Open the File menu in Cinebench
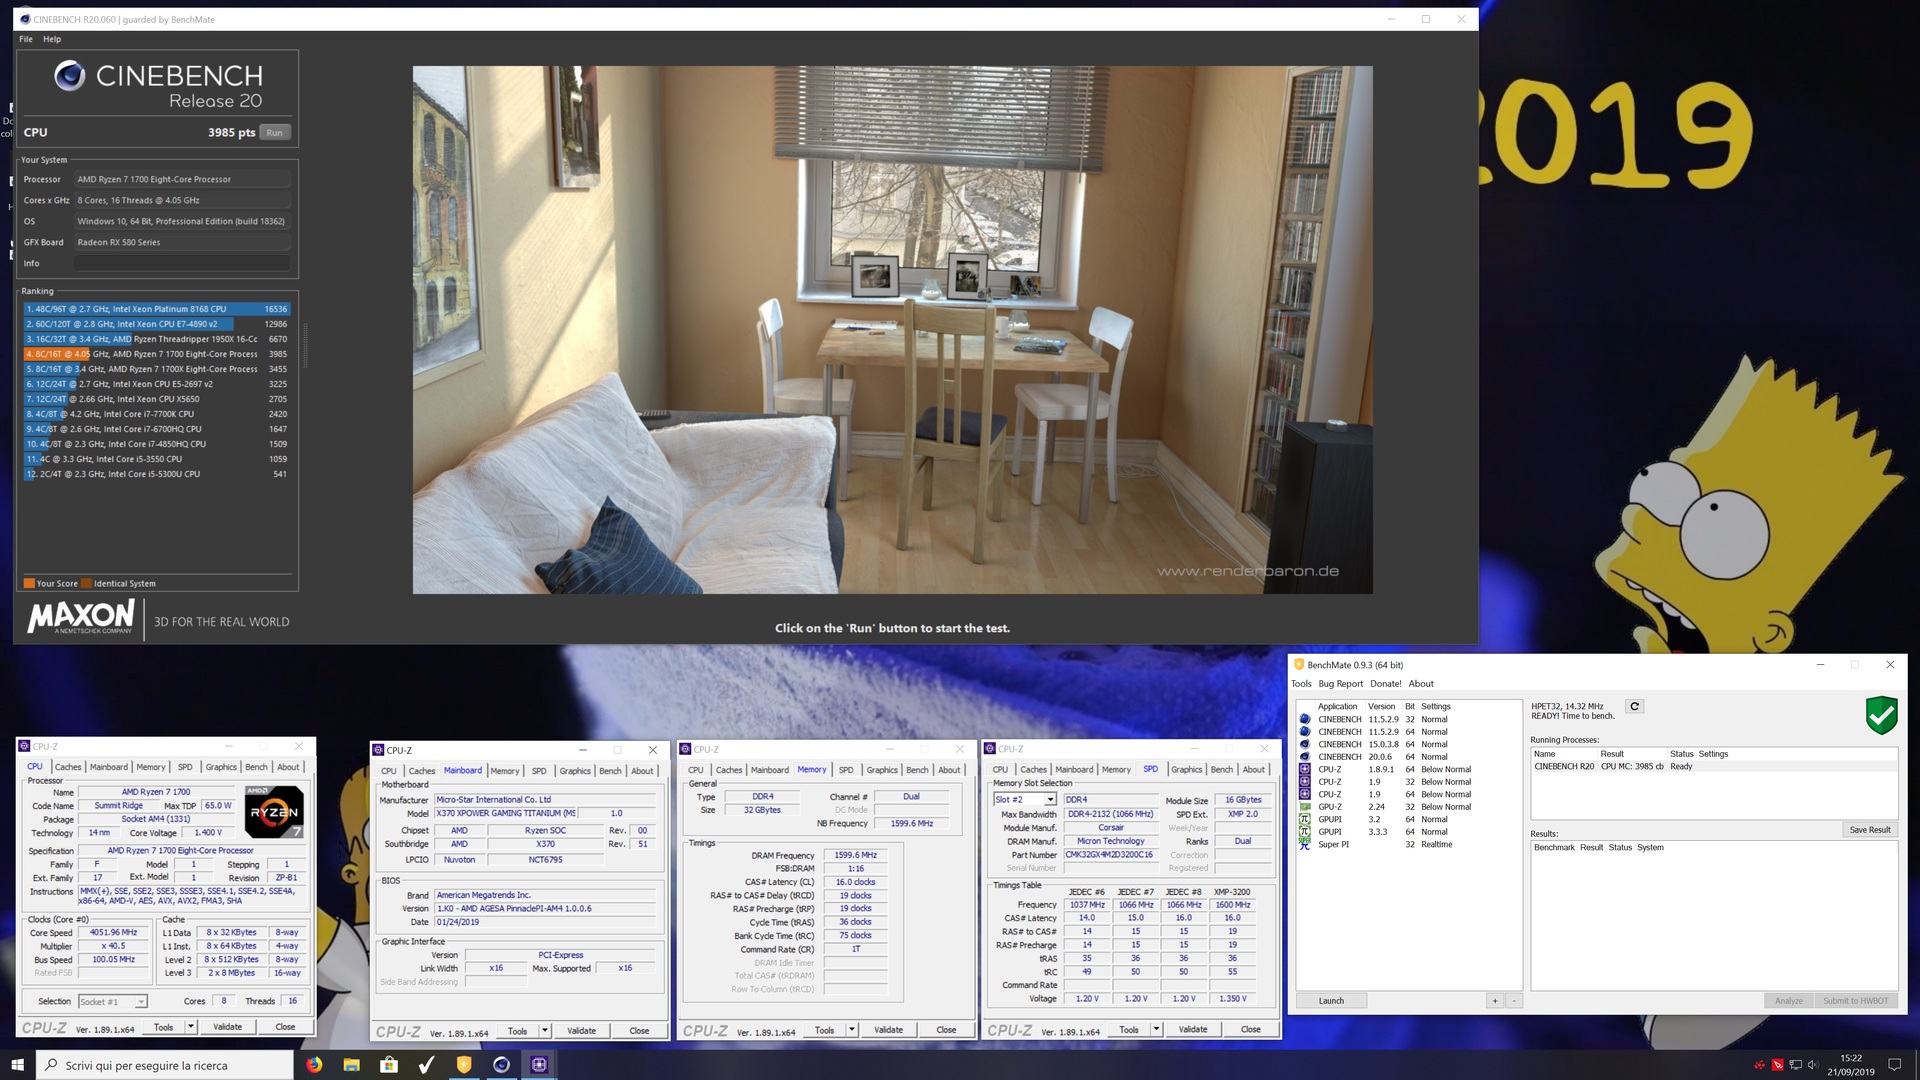Screen dimensions: 1920x1080 (x=26, y=39)
